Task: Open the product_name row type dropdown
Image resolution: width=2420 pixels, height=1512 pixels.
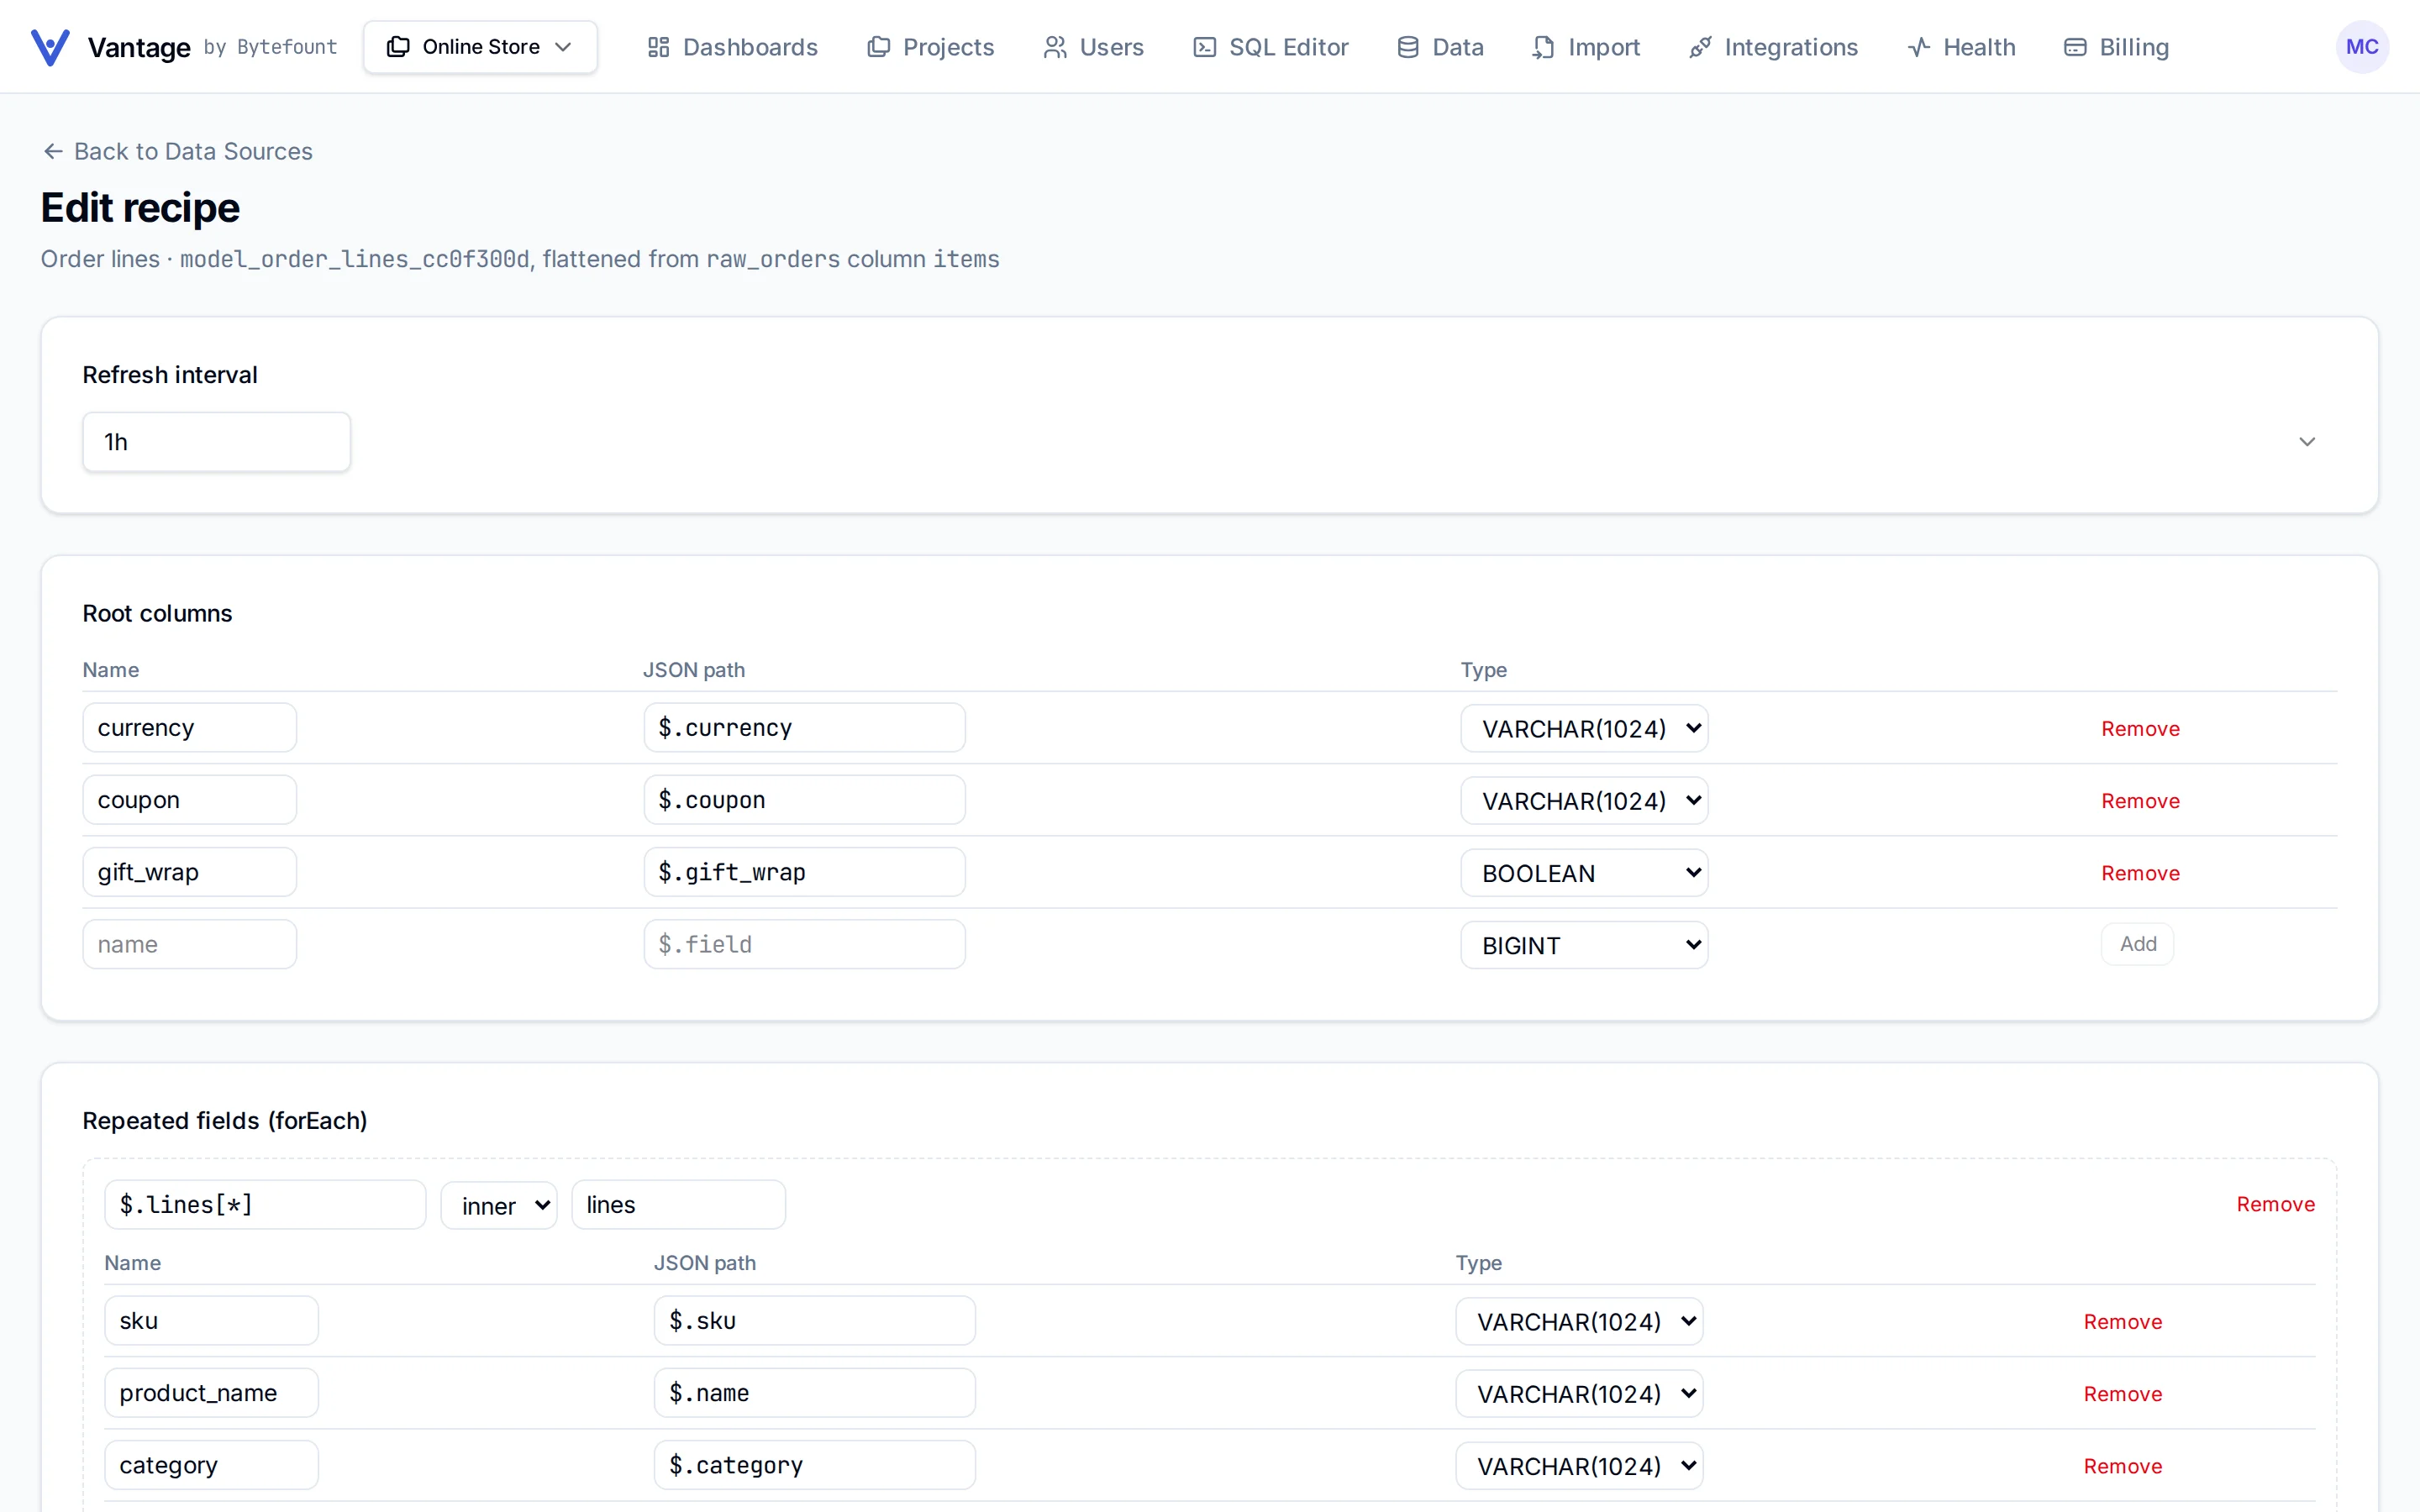Action: (1579, 1393)
